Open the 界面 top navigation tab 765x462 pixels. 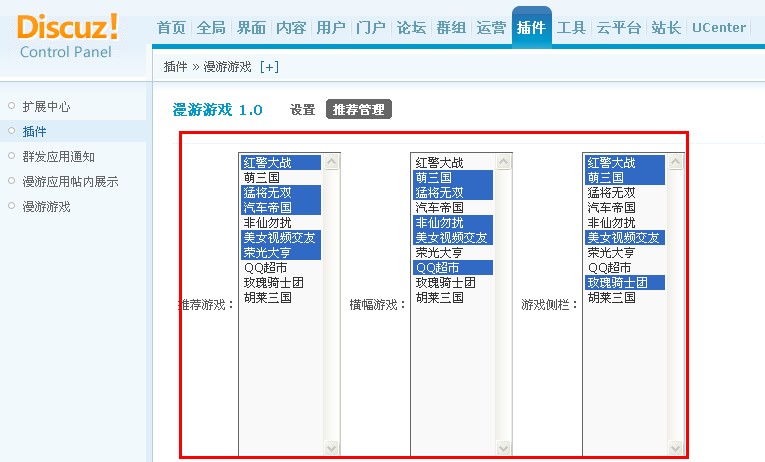coord(251,28)
